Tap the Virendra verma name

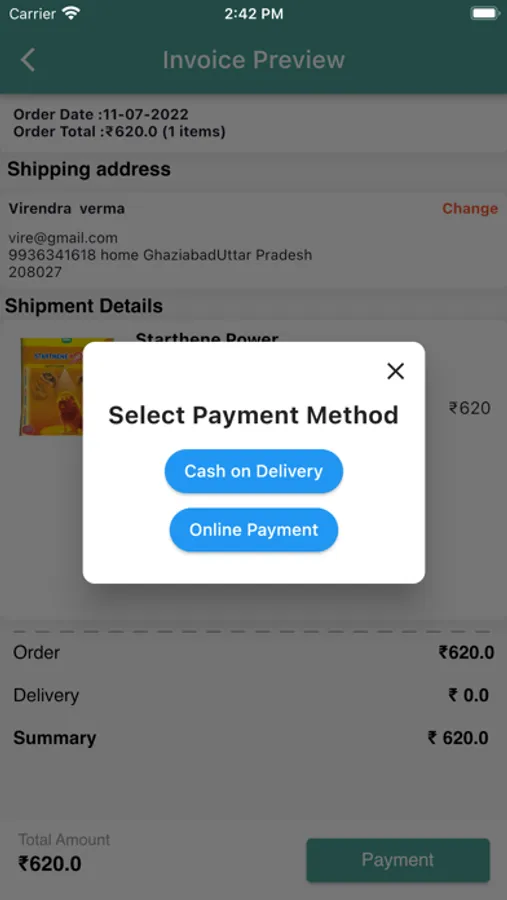point(67,208)
